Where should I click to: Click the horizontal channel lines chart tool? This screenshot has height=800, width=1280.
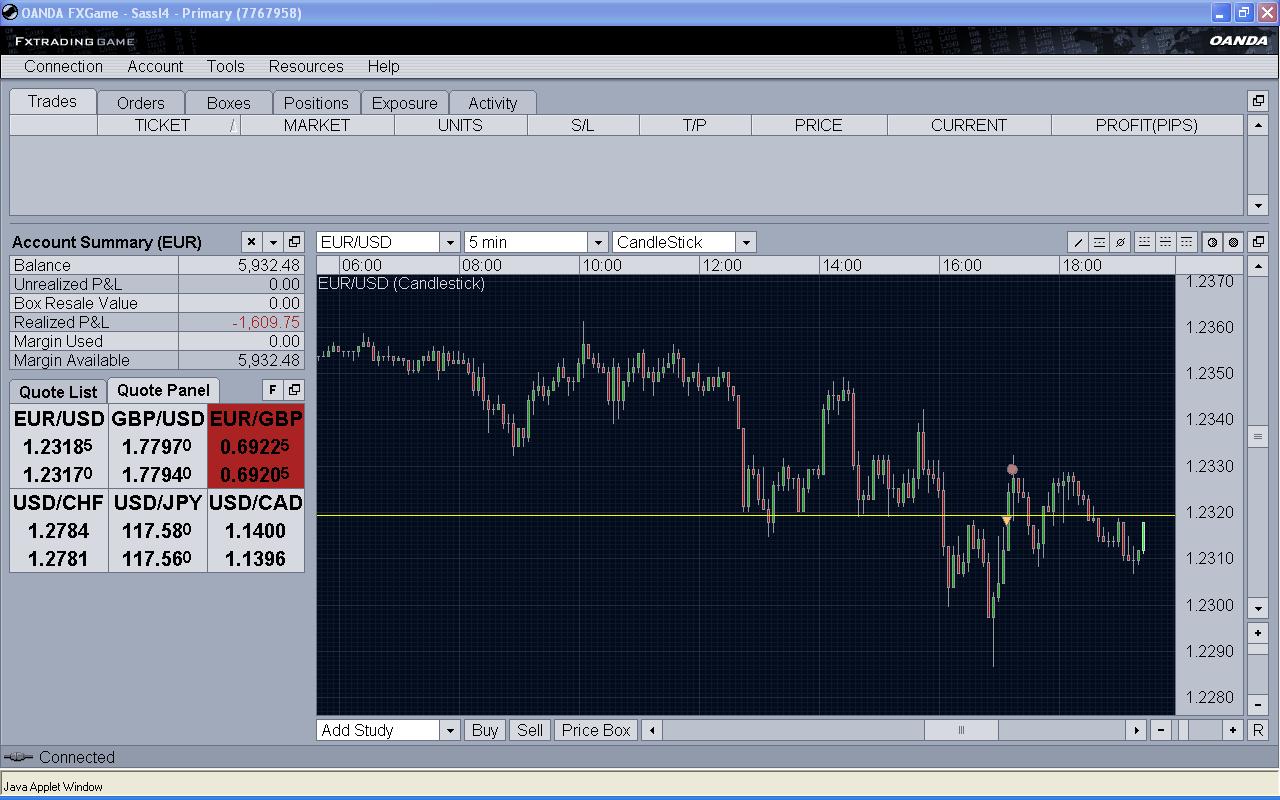pos(1099,242)
